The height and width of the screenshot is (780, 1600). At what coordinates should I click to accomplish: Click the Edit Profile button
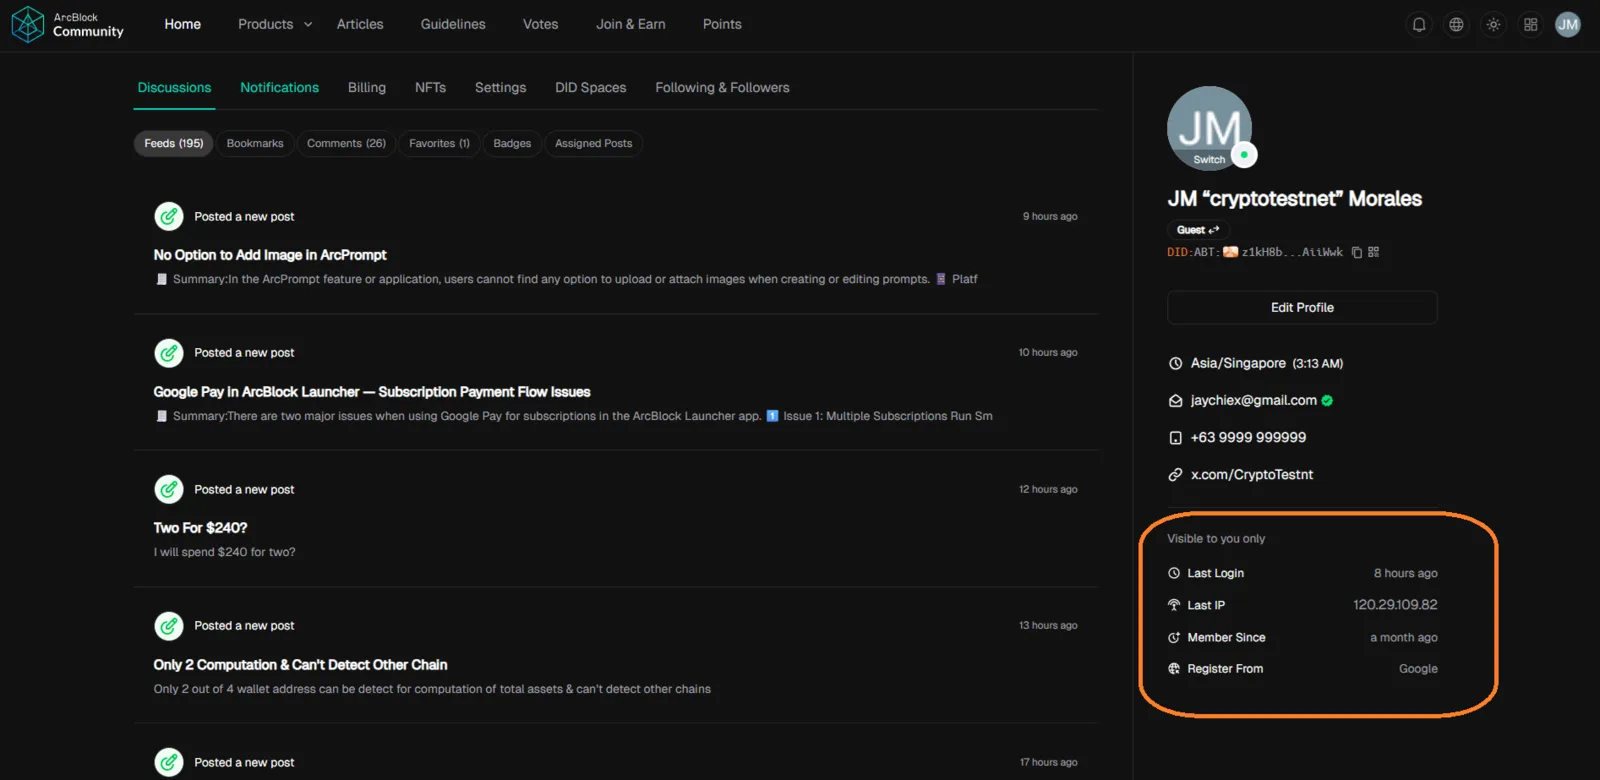click(1302, 308)
